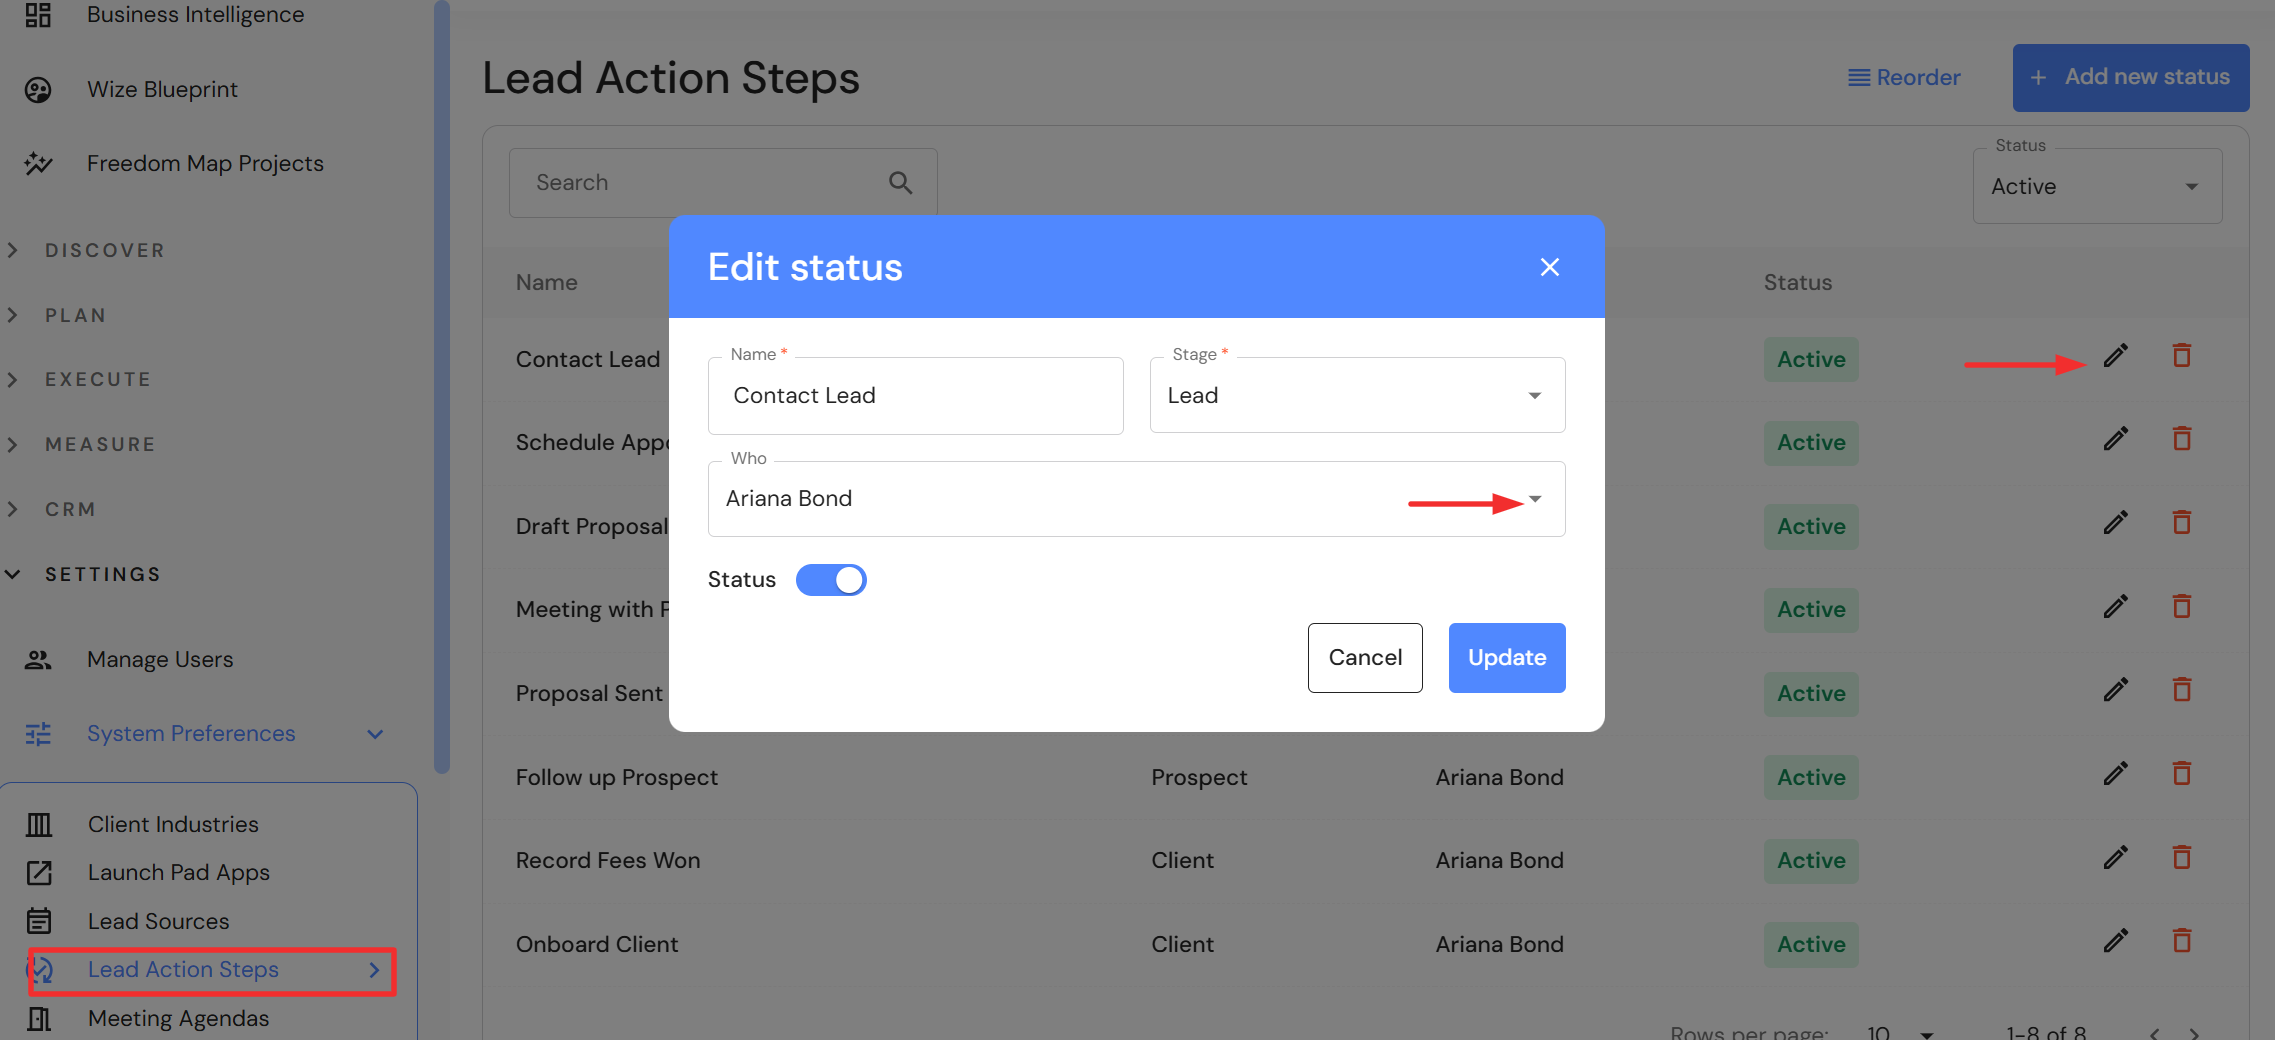Toggle the Status switch off
The height and width of the screenshot is (1040, 2275).
point(831,580)
